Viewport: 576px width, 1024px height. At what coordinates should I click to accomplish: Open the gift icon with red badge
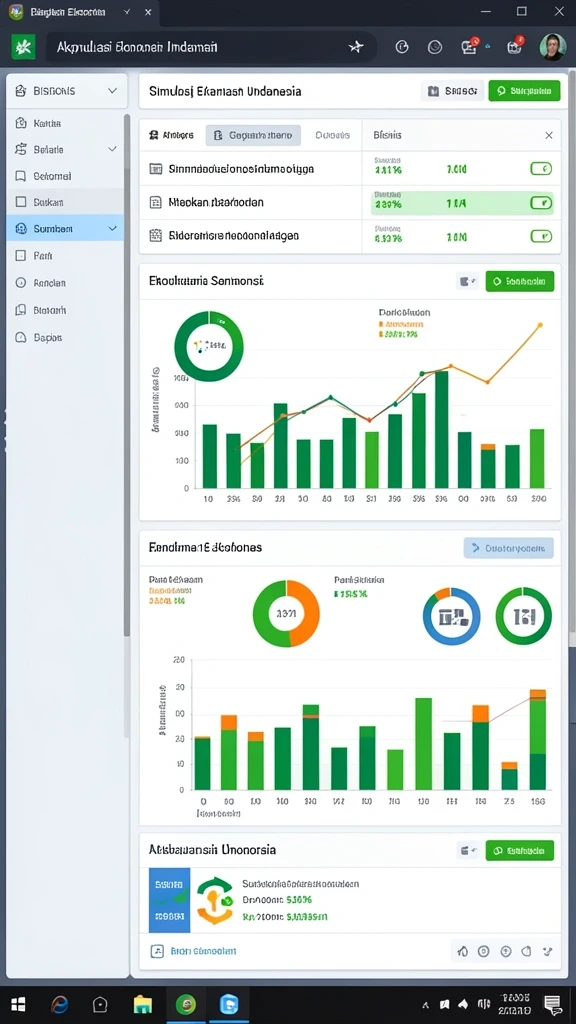(x=515, y=46)
